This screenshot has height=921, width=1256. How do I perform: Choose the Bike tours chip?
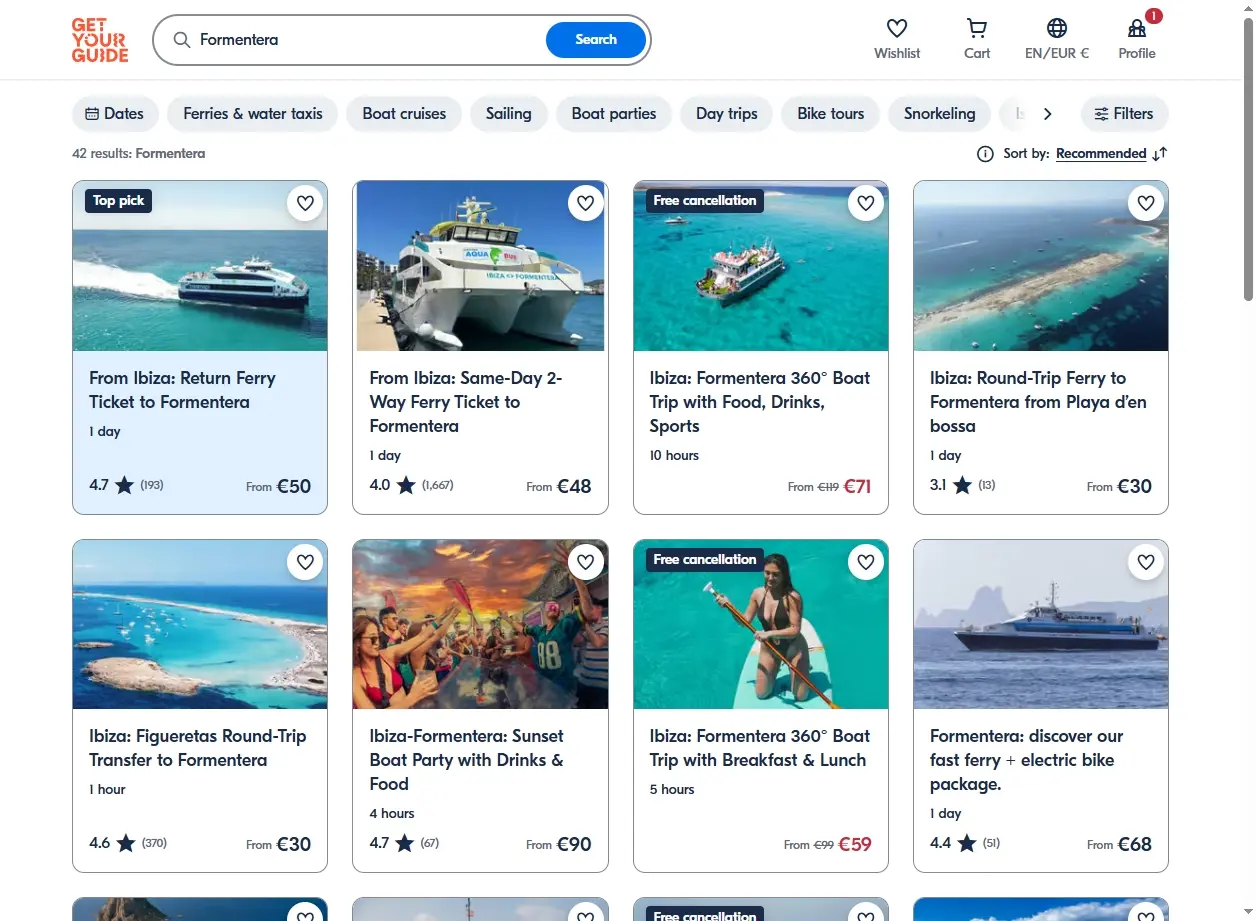pyautogui.click(x=830, y=114)
